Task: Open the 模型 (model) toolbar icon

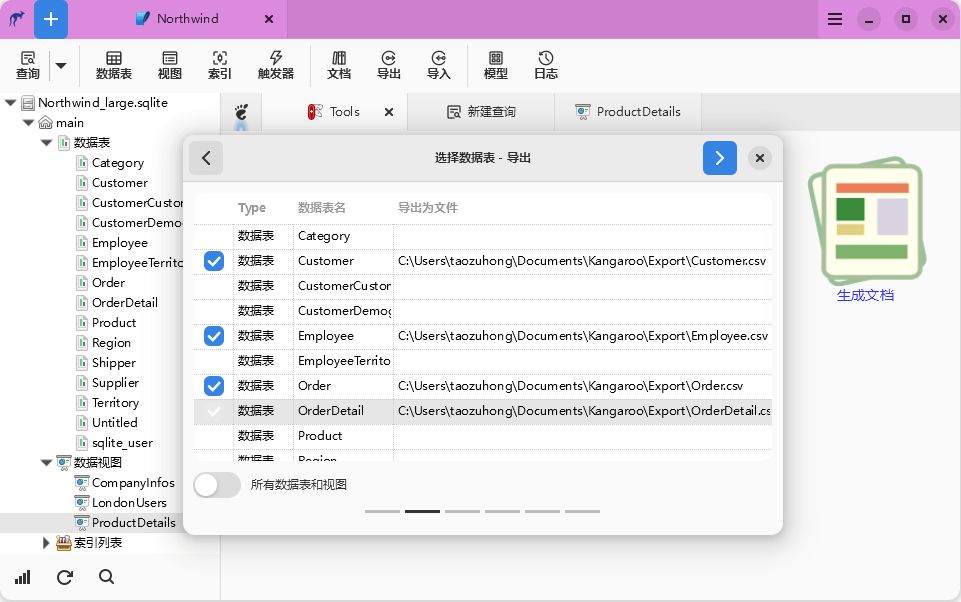Action: 495,65
